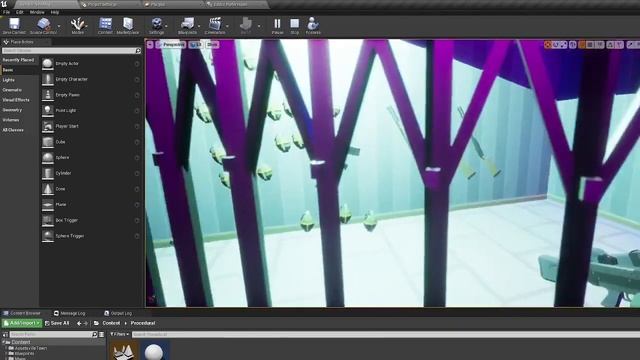Expand Cinematics dropdown arrow
Screen dimensions: 640x360
227,26
